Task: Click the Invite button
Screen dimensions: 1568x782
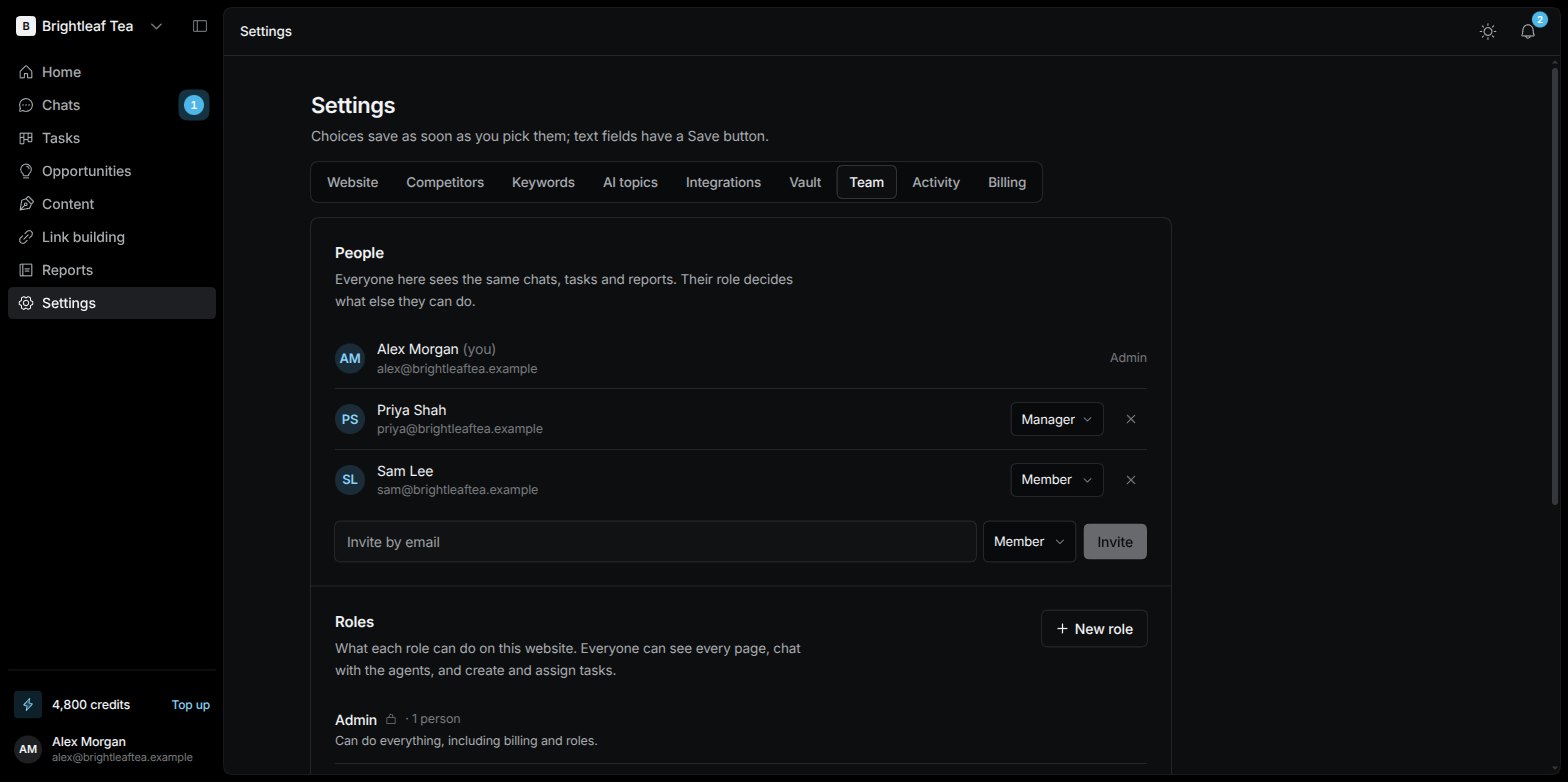Action: (1115, 541)
